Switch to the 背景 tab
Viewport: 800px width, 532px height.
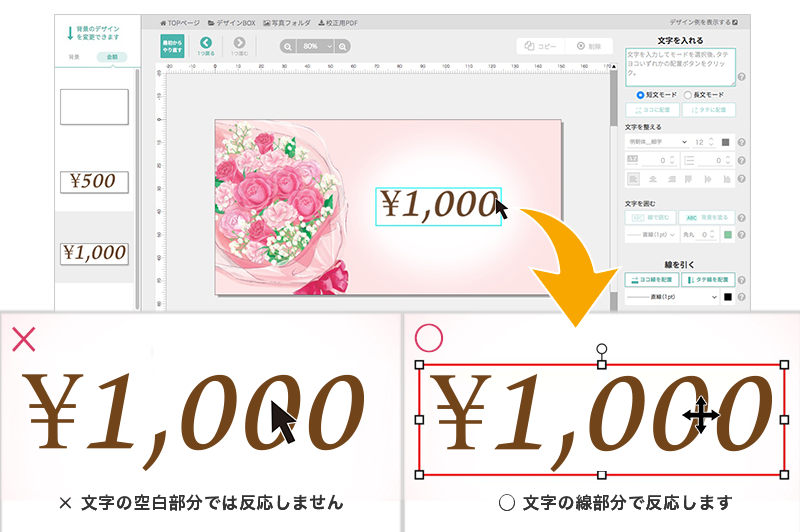click(x=73, y=57)
